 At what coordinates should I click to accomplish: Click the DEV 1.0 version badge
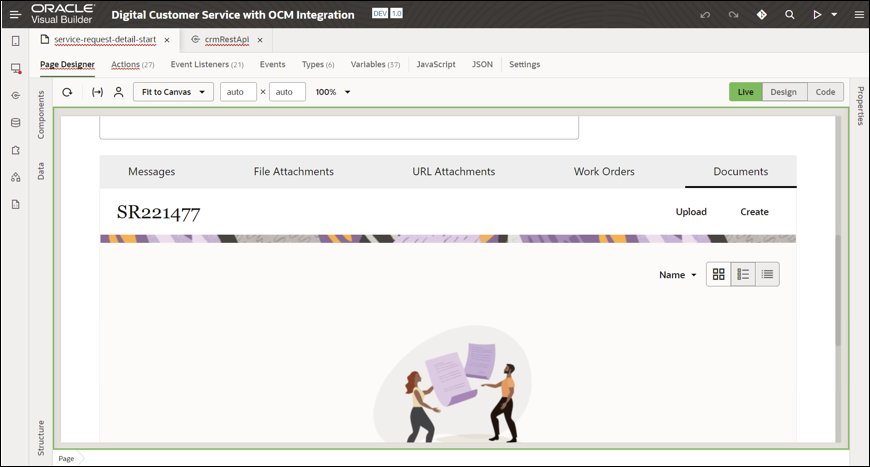pos(387,13)
